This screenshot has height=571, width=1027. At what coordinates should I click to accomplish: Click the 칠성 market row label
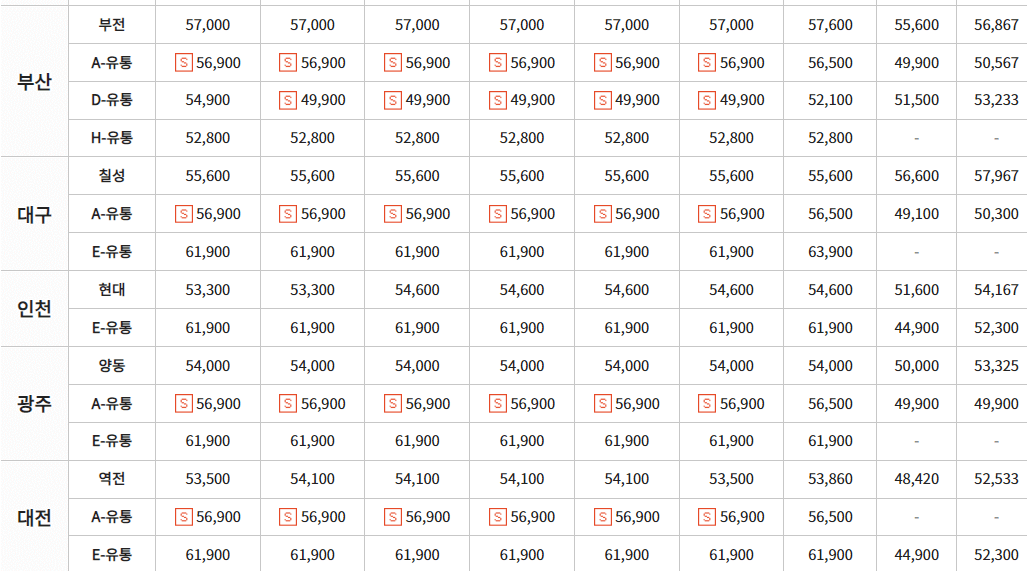[112, 175]
